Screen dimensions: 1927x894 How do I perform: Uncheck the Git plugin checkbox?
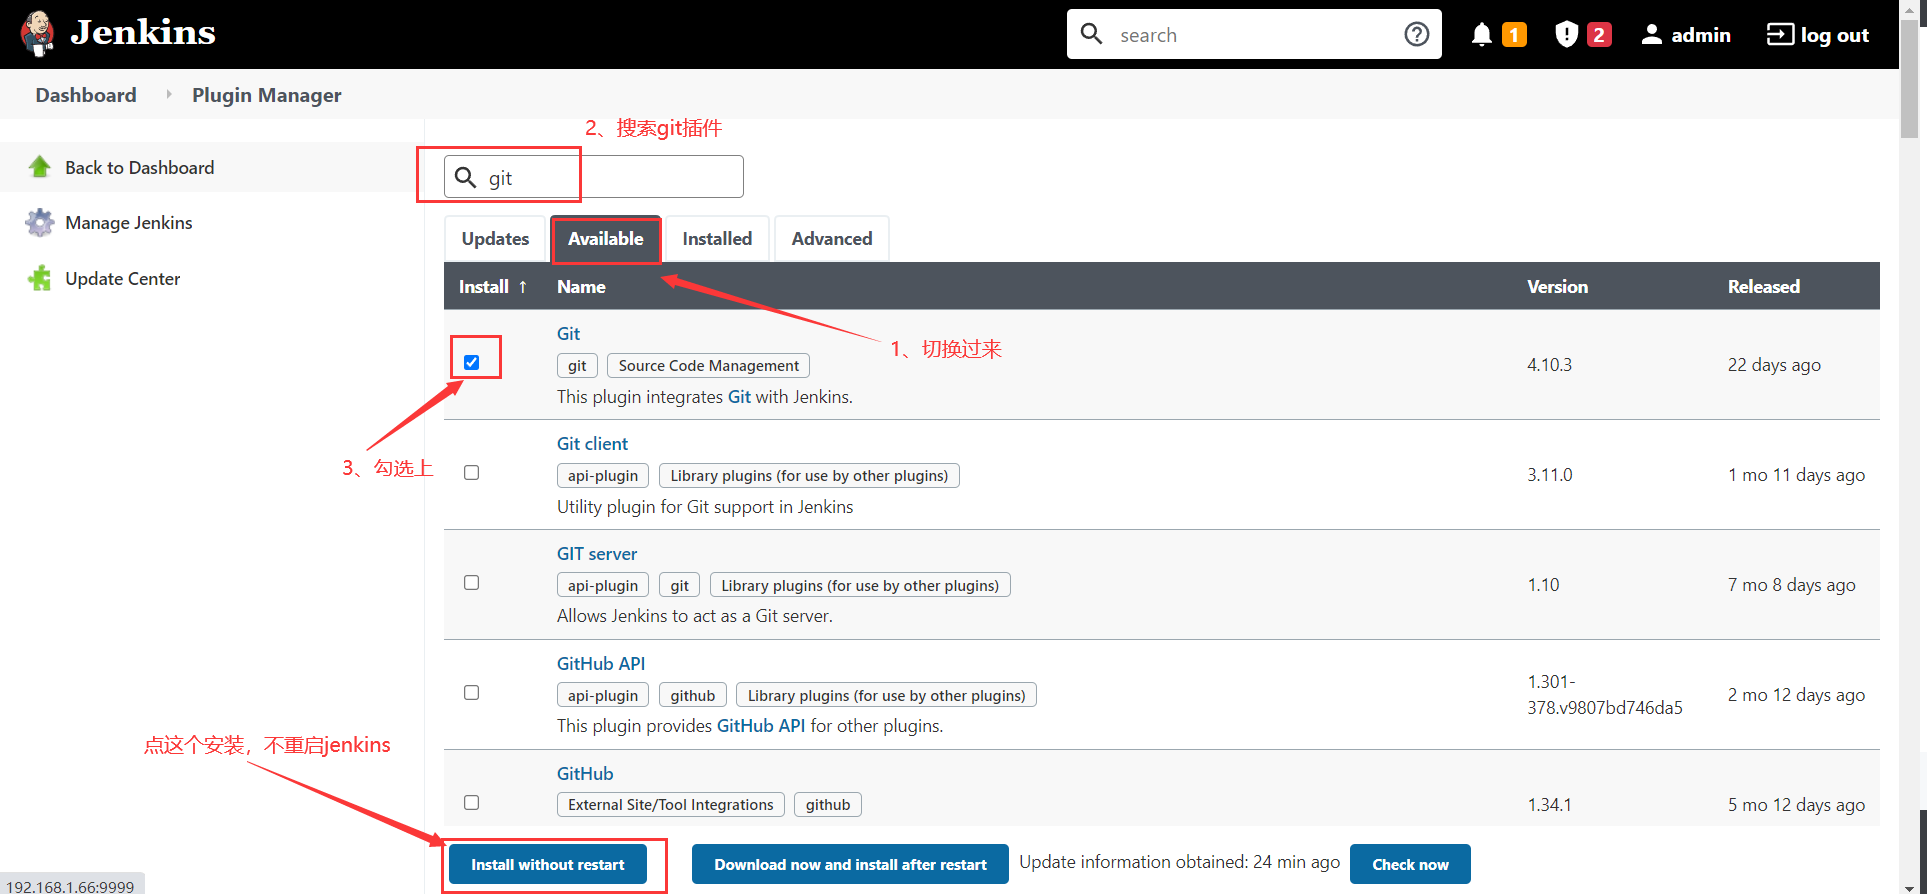pos(472,362)
